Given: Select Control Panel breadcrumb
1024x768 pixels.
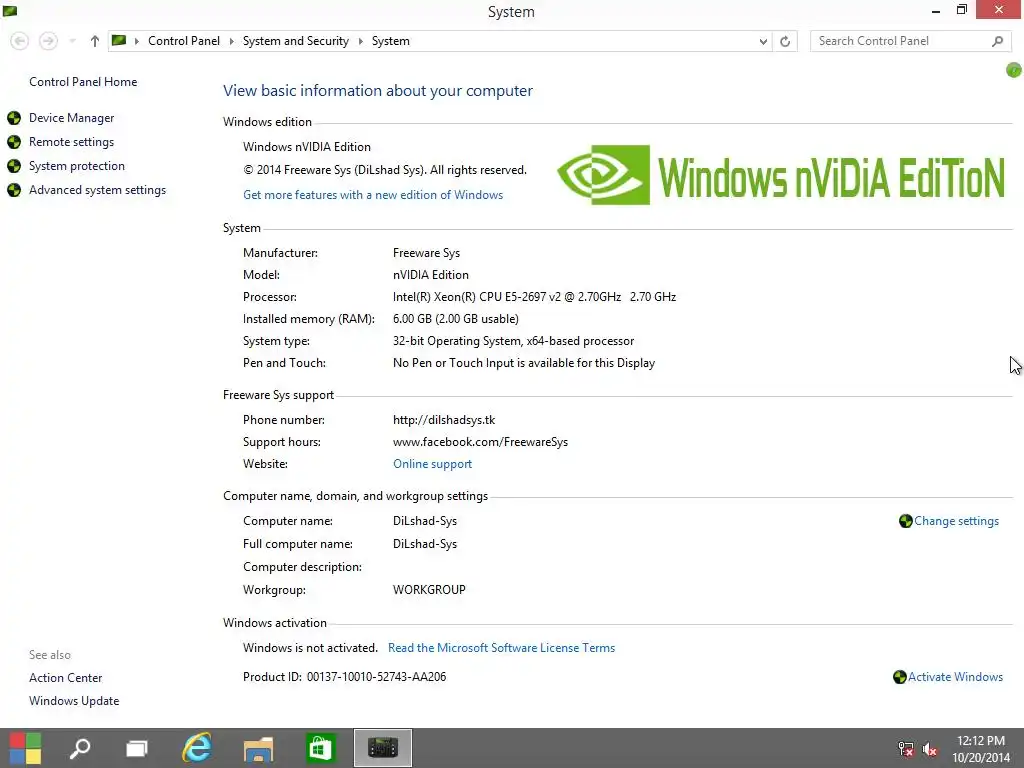Looking at the screenshot, I should pyautogui.click(x=184, y=40).
